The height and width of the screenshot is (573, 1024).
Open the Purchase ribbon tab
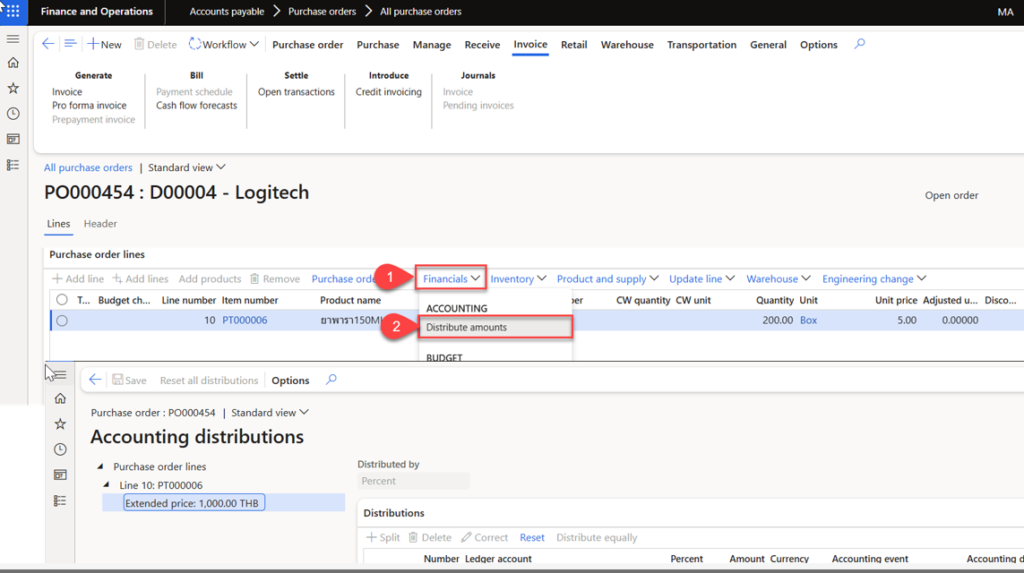point(378,44)
